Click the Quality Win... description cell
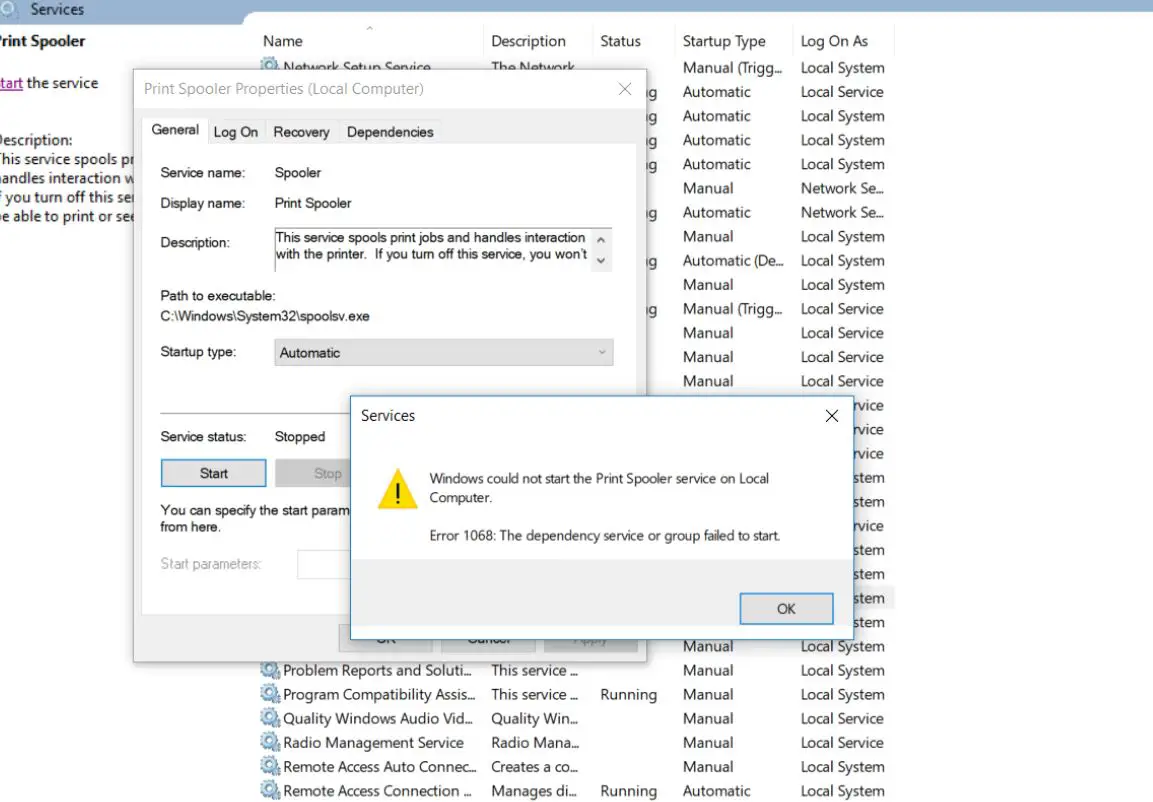1153x802 pixels. 534,719
